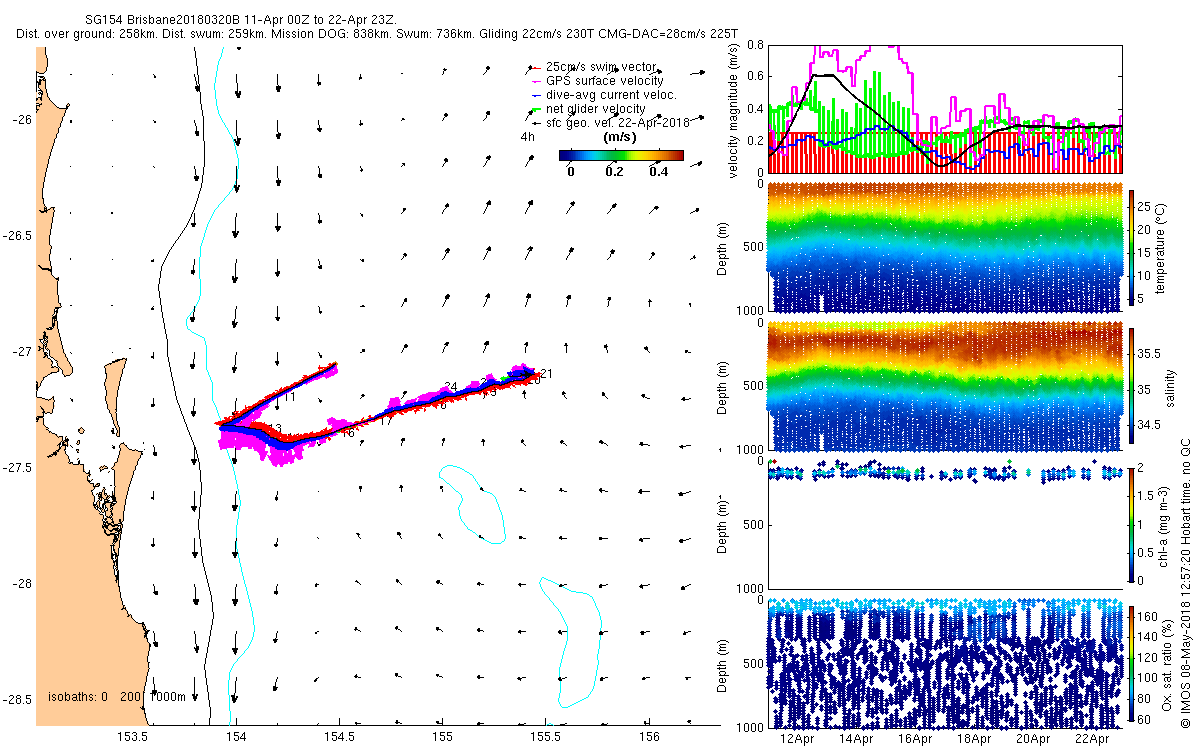This screenshot has width=1200, height=750.
Task: Click the '500' depth tick of chl-a panel
Action: coord(754,525)
